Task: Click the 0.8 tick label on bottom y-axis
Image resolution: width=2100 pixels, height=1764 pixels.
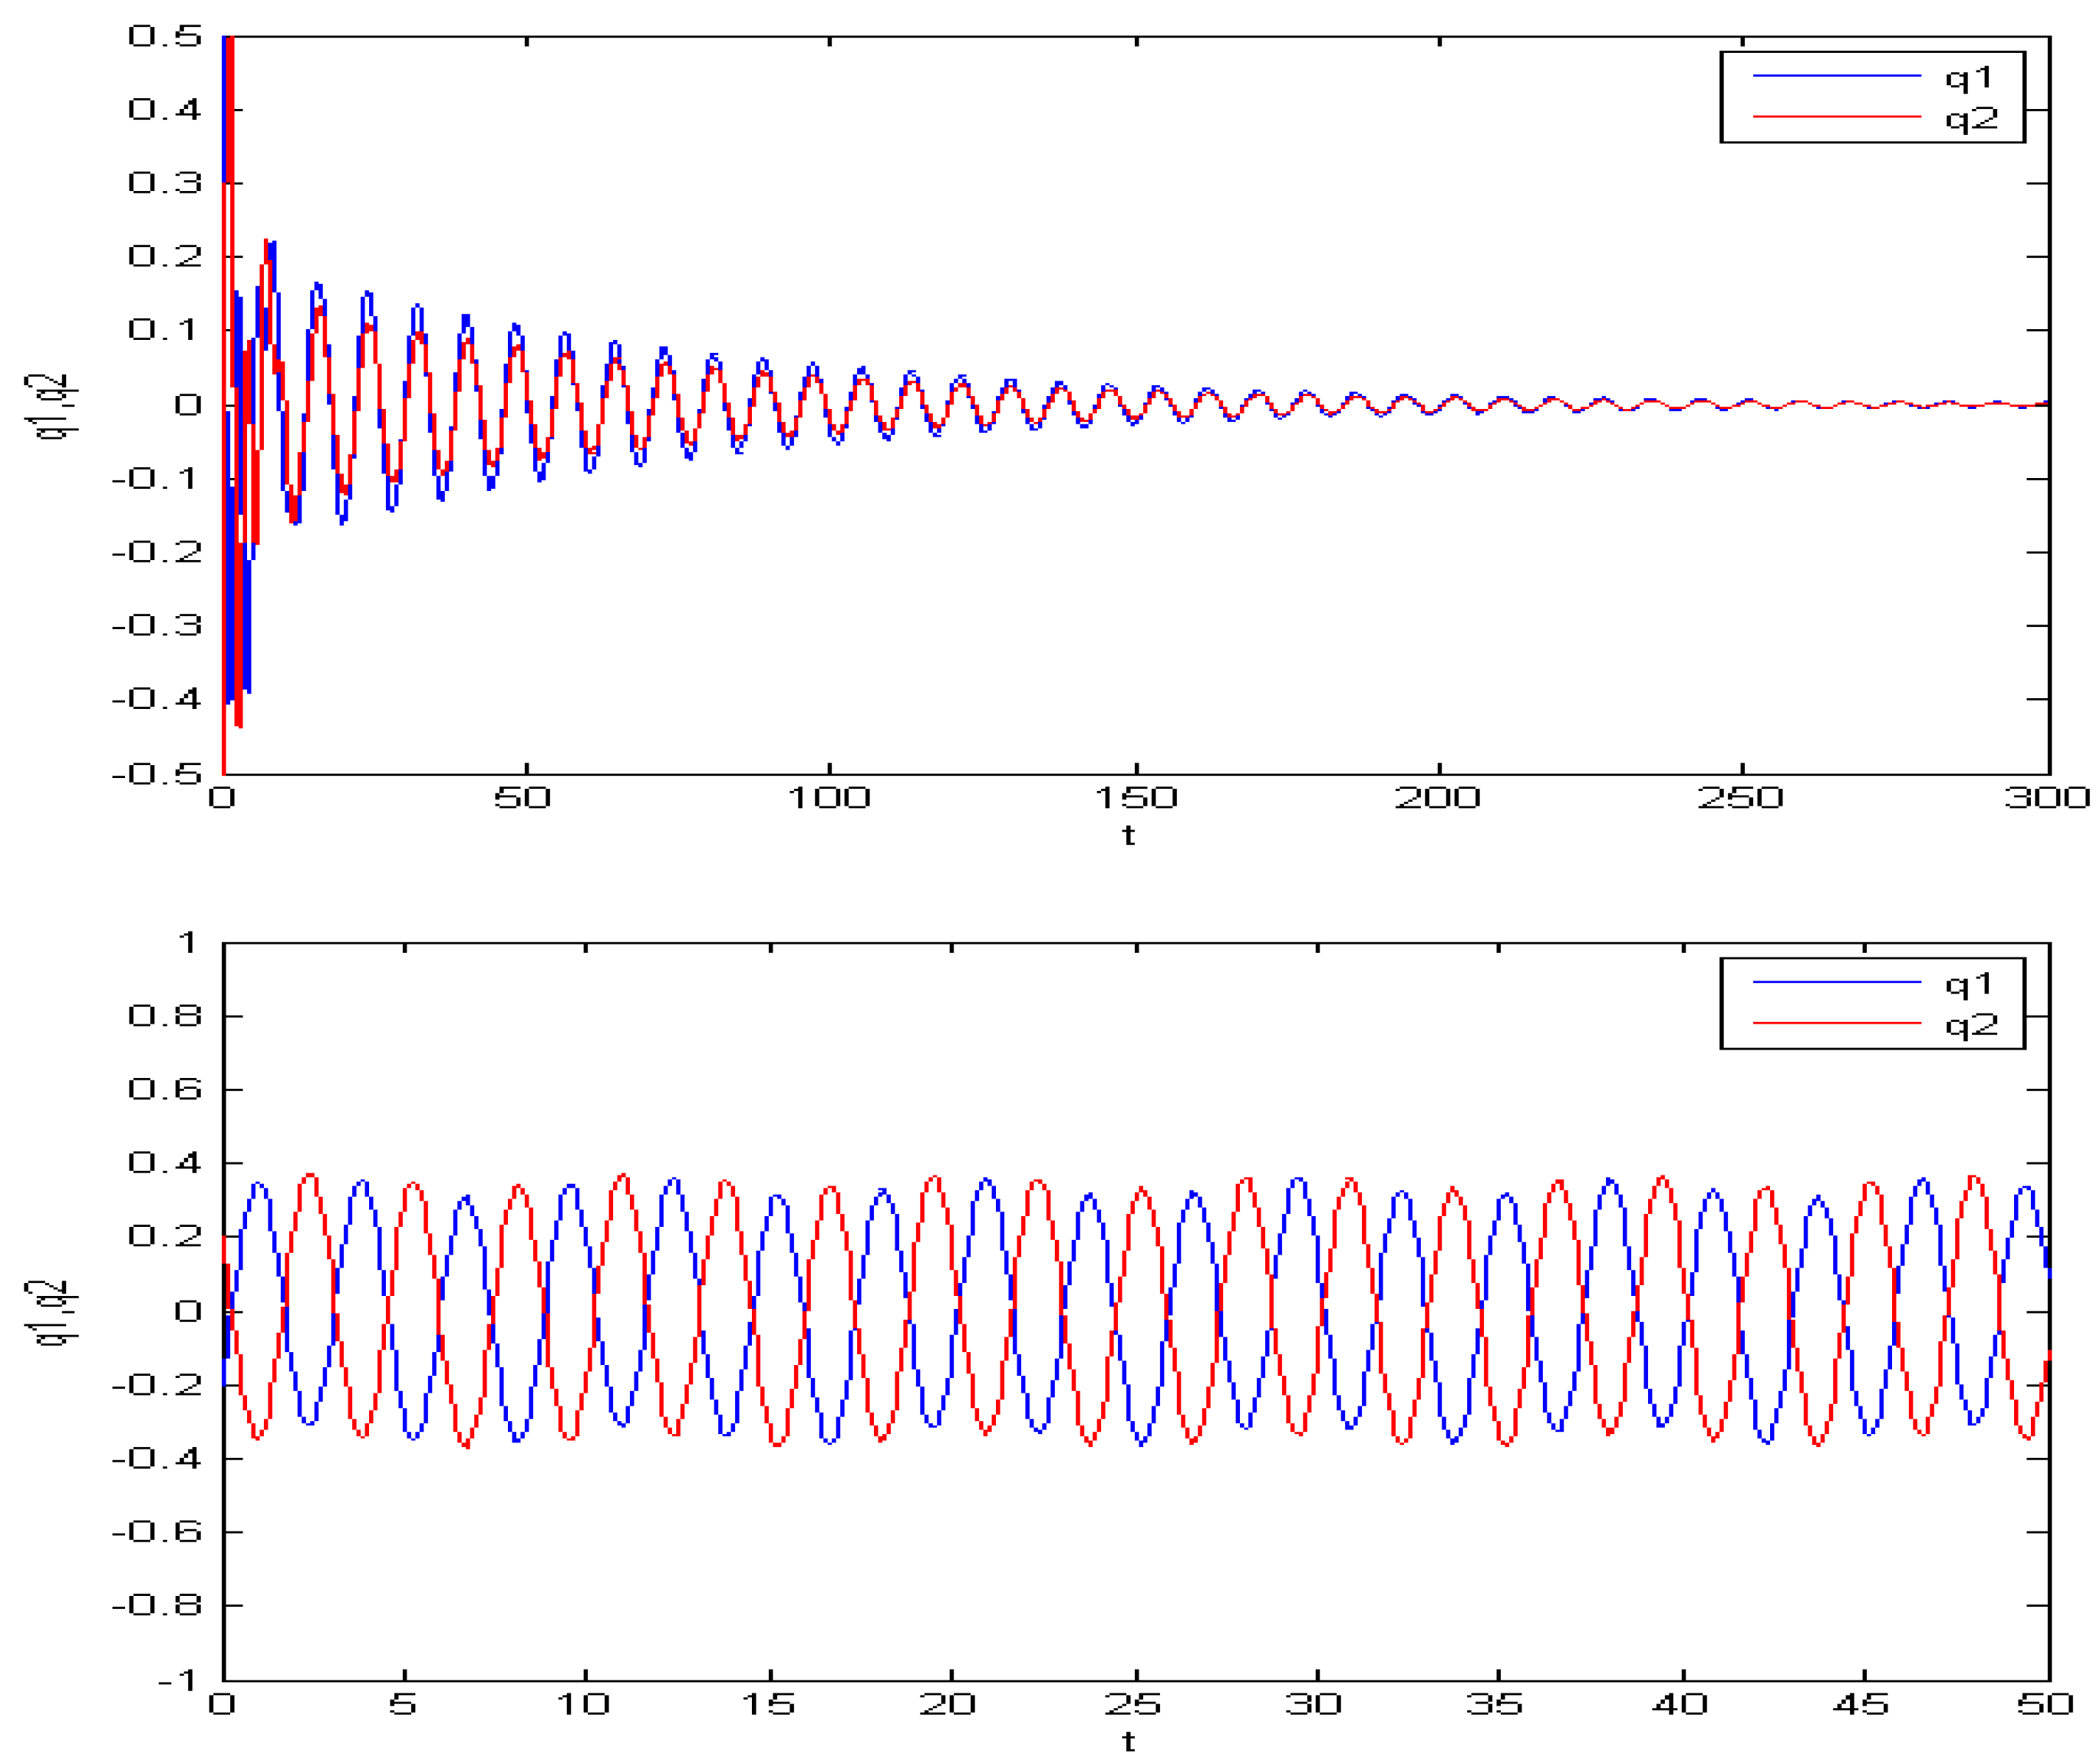Action: 165,1016
